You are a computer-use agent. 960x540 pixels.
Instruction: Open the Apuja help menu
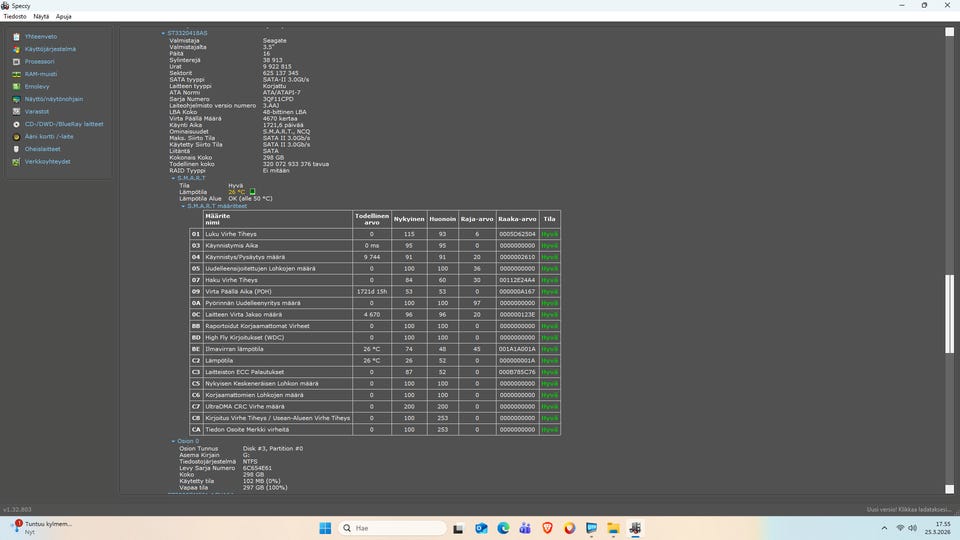(x=64, y=17)
